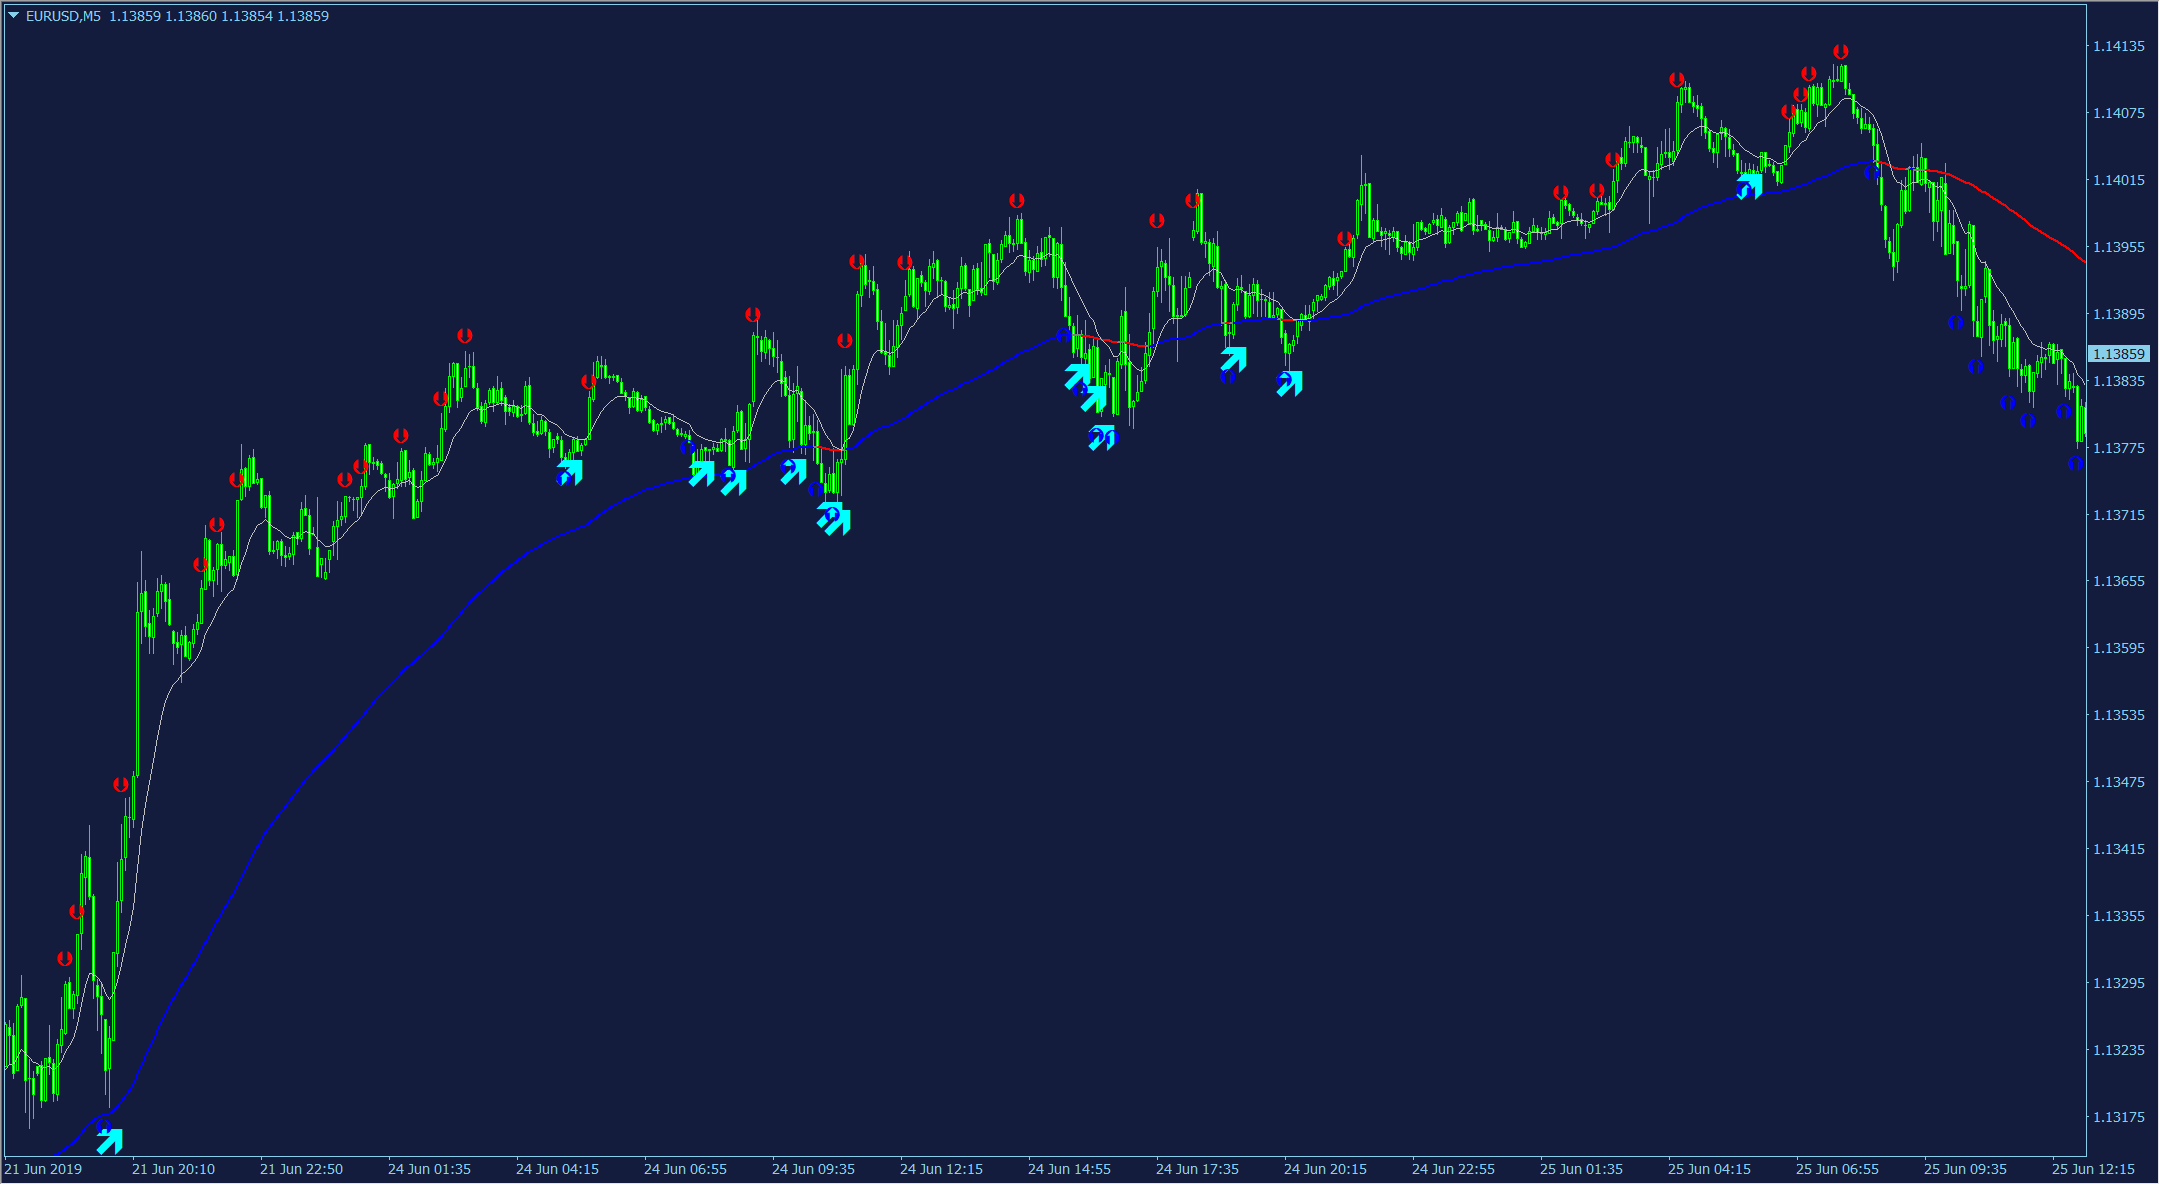Click time axis label 24 Jun 17:35
The image size is (2160, 1185).
pos(1197,1169)
